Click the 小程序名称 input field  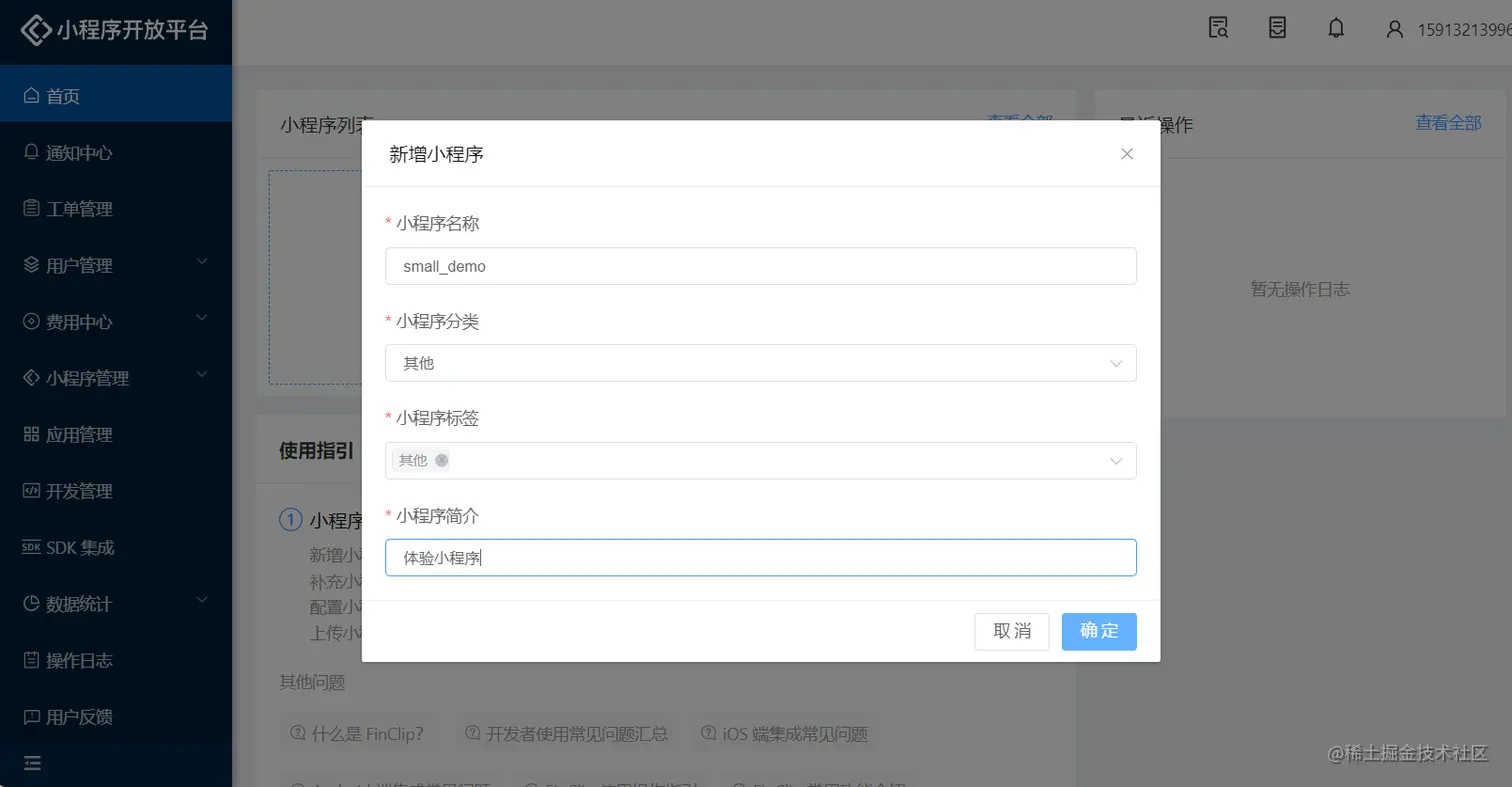point(761,266)
